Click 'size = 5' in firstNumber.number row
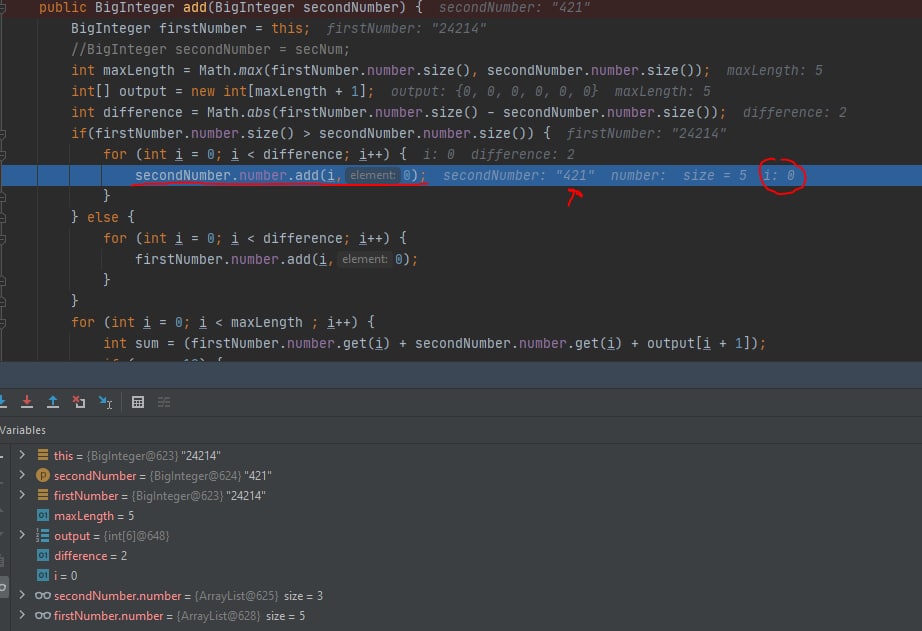Viewport: 922px width, 631px height. pyautogui.click(x=286, y=616)
